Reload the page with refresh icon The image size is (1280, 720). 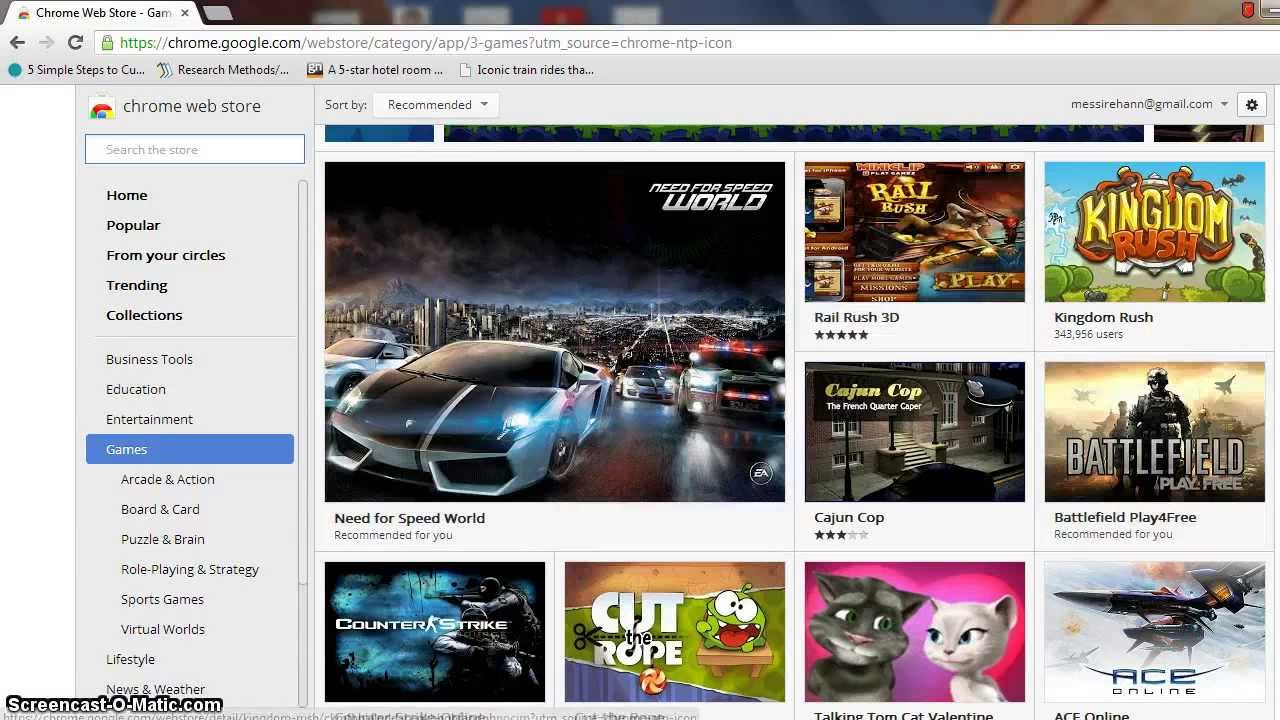coord(75,42)
